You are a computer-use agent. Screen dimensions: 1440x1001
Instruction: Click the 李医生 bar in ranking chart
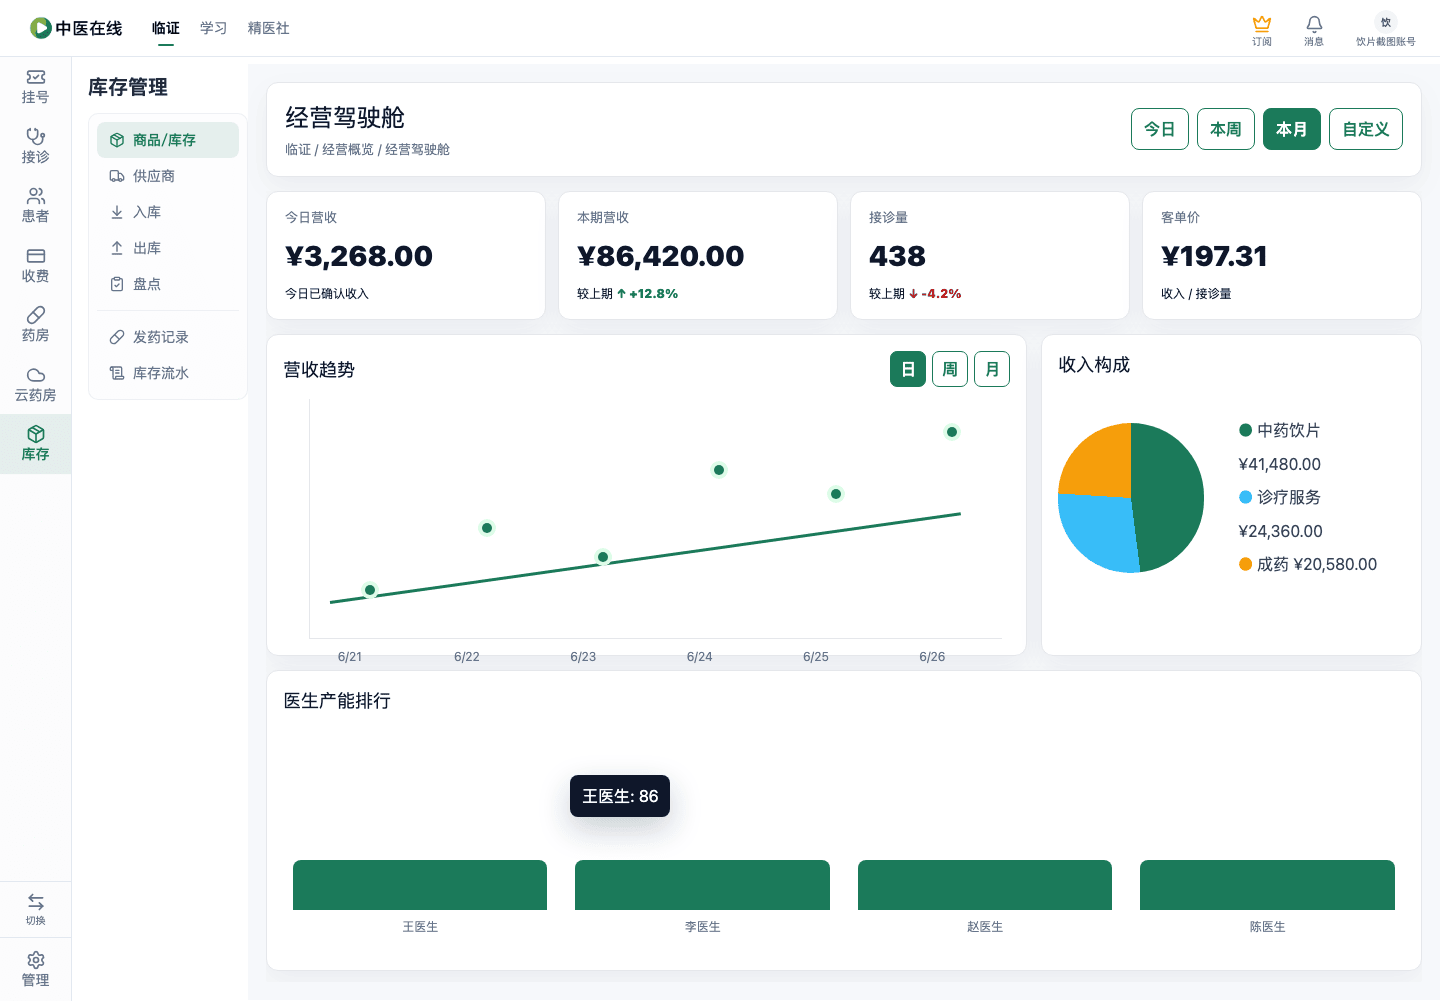pyautogui.click(x=702, y=885)
